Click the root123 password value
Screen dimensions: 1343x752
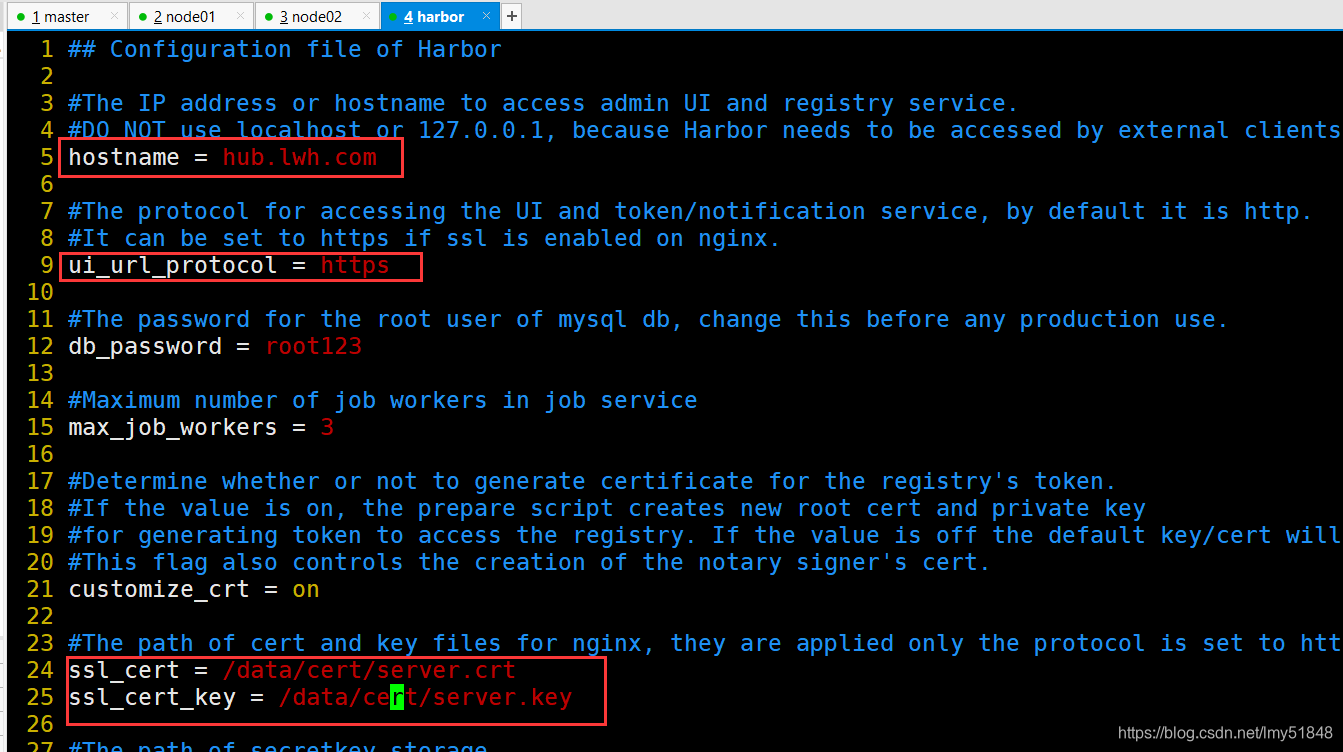314,347
